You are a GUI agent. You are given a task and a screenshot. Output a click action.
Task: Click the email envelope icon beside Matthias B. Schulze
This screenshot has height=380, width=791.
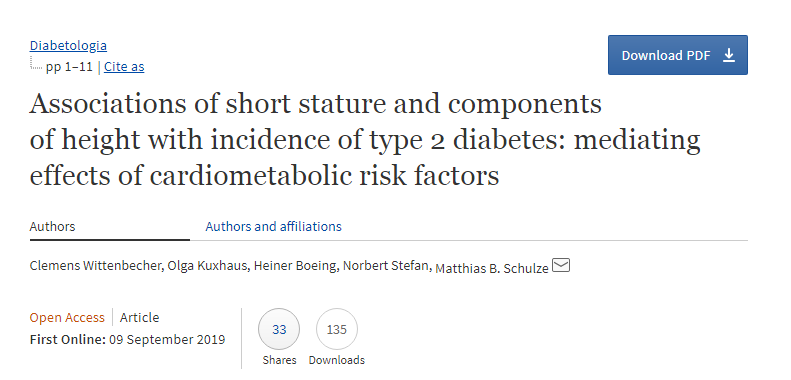tap(561, 265)
